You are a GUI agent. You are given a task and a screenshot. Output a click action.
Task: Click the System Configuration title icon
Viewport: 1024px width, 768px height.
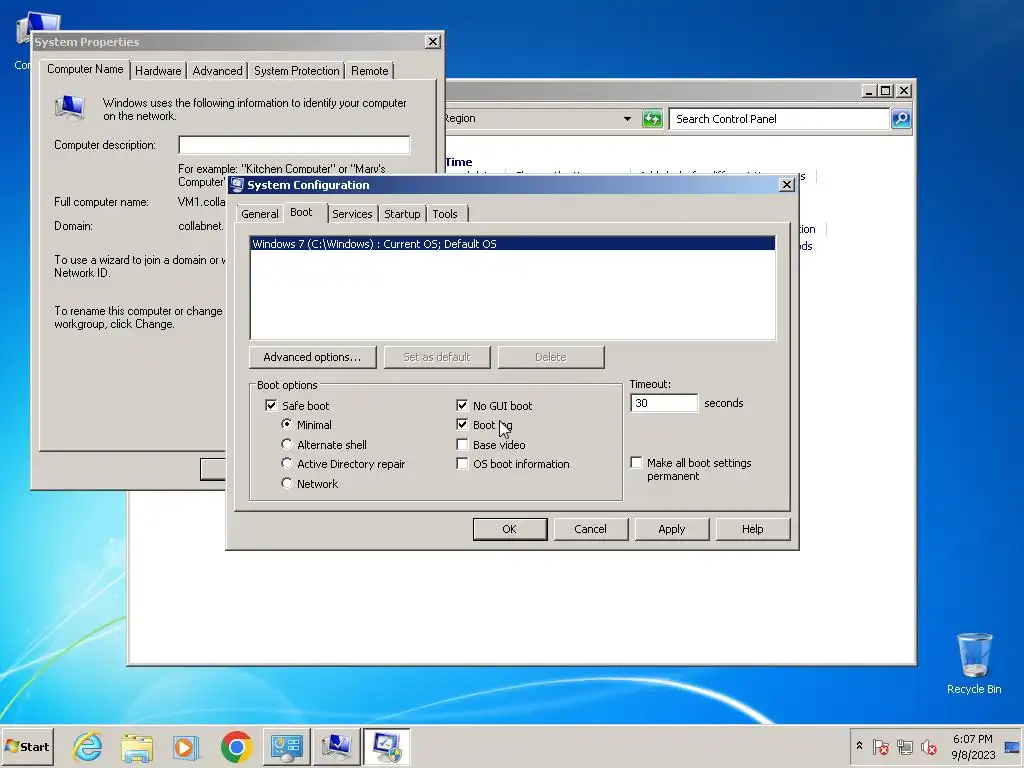click(236, 185)
